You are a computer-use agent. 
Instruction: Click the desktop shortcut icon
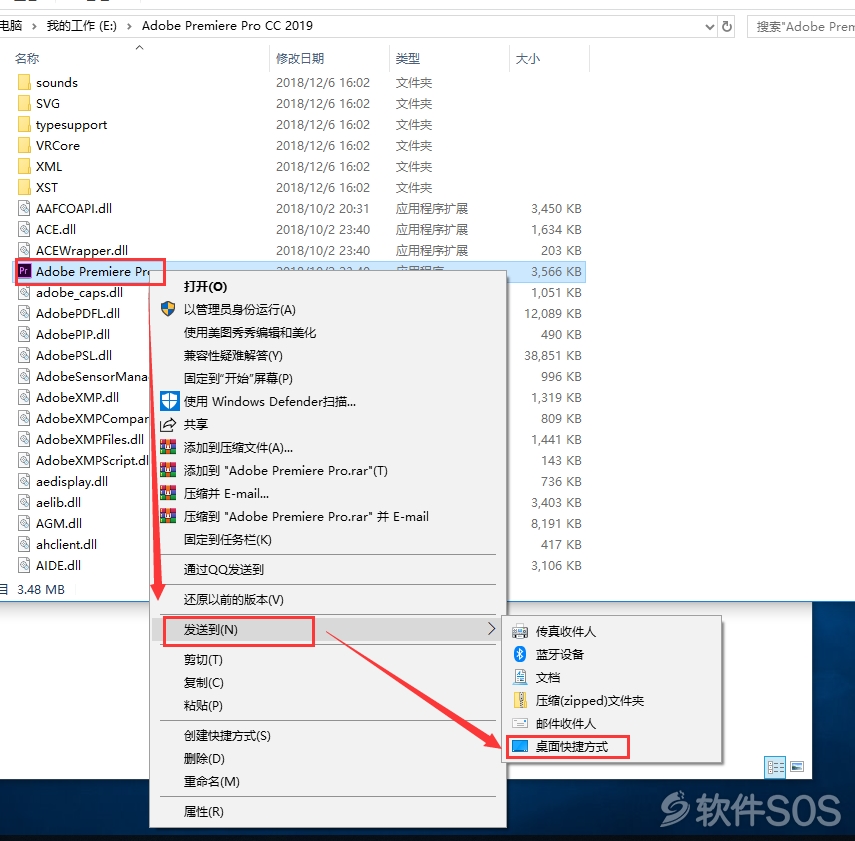(x=520, y=746)
